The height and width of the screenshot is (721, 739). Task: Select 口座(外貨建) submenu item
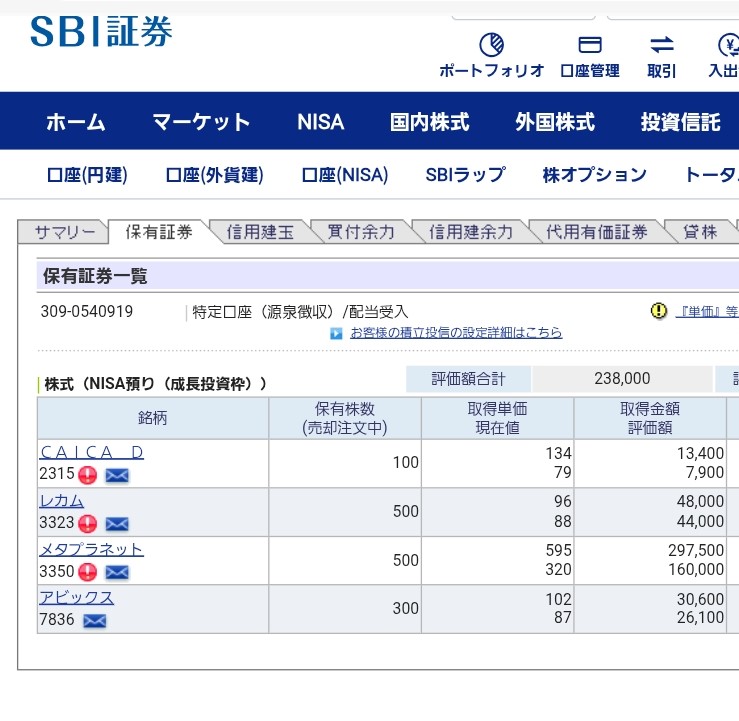click(x=214, y=175)
